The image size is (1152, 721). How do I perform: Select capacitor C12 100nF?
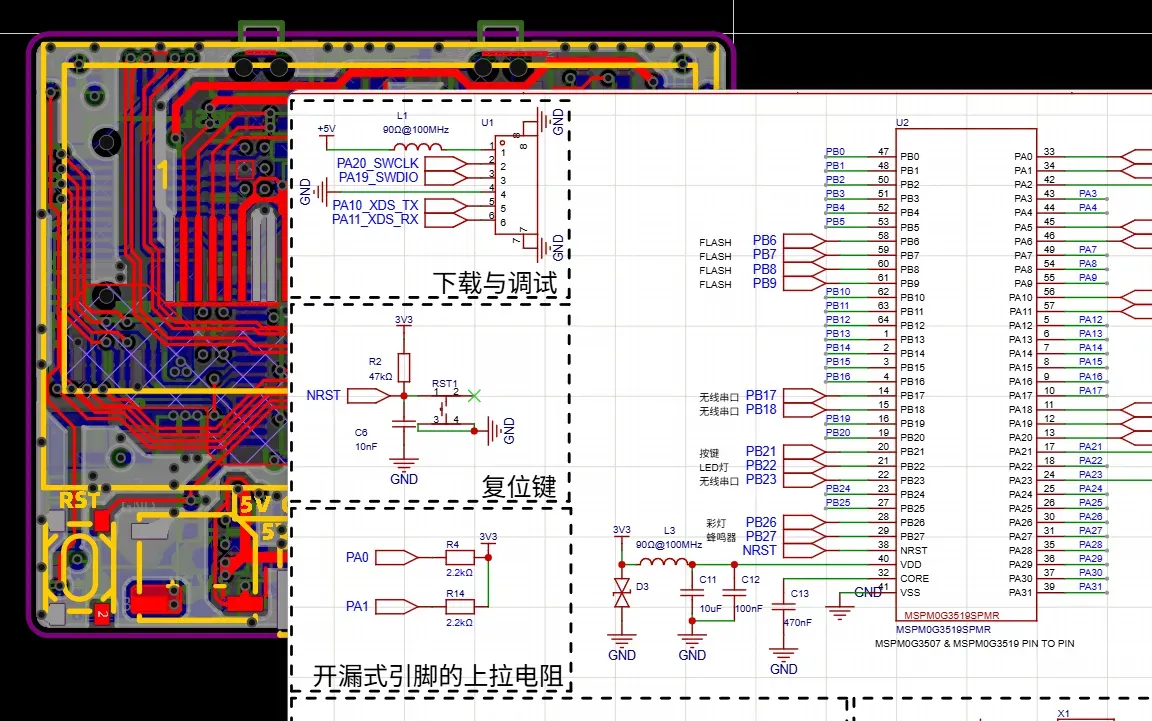pos(734,592)
